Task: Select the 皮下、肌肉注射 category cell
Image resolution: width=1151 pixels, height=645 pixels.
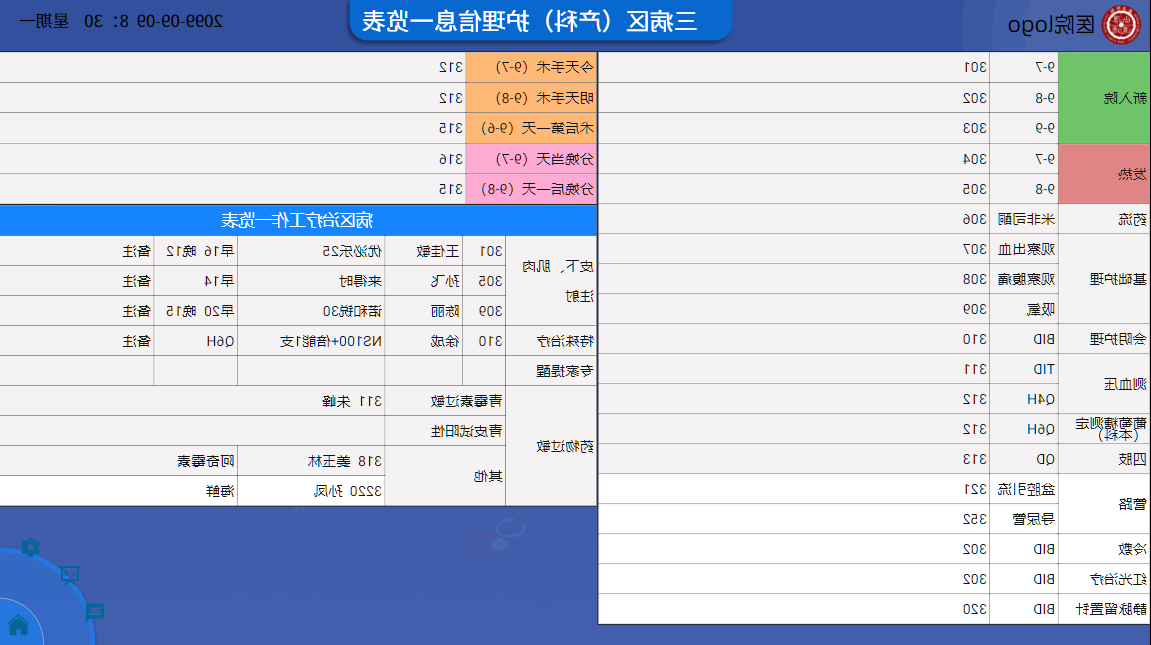Action: (x=551, y=280)
